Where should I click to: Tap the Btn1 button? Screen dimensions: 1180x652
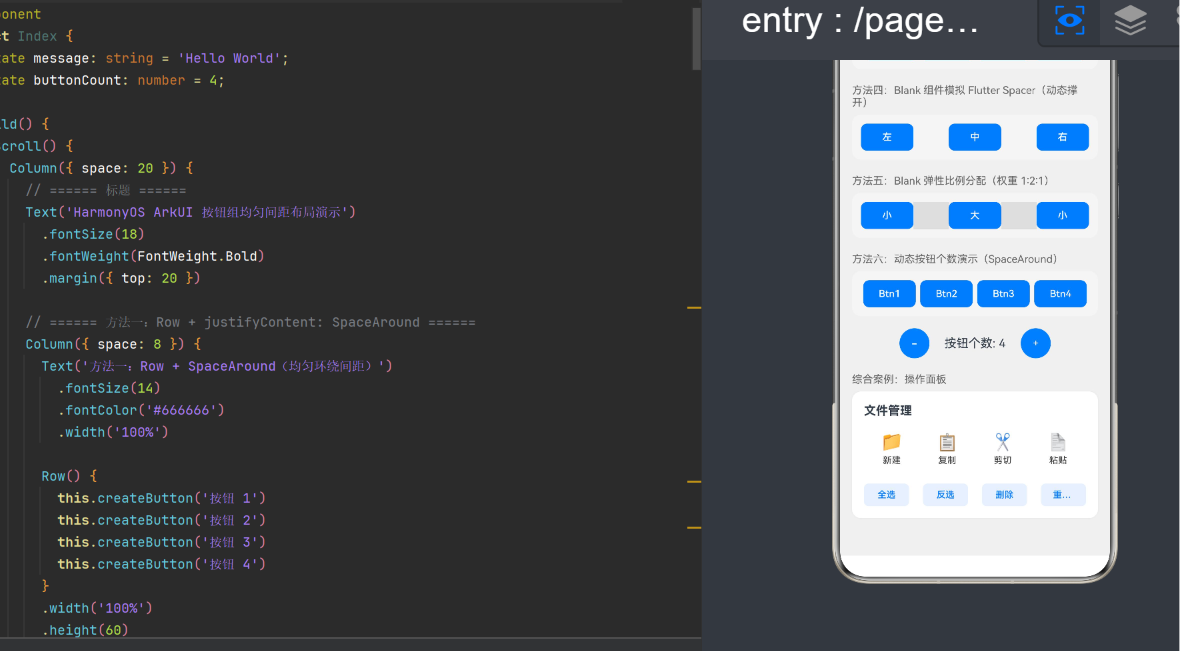(889, 294)
